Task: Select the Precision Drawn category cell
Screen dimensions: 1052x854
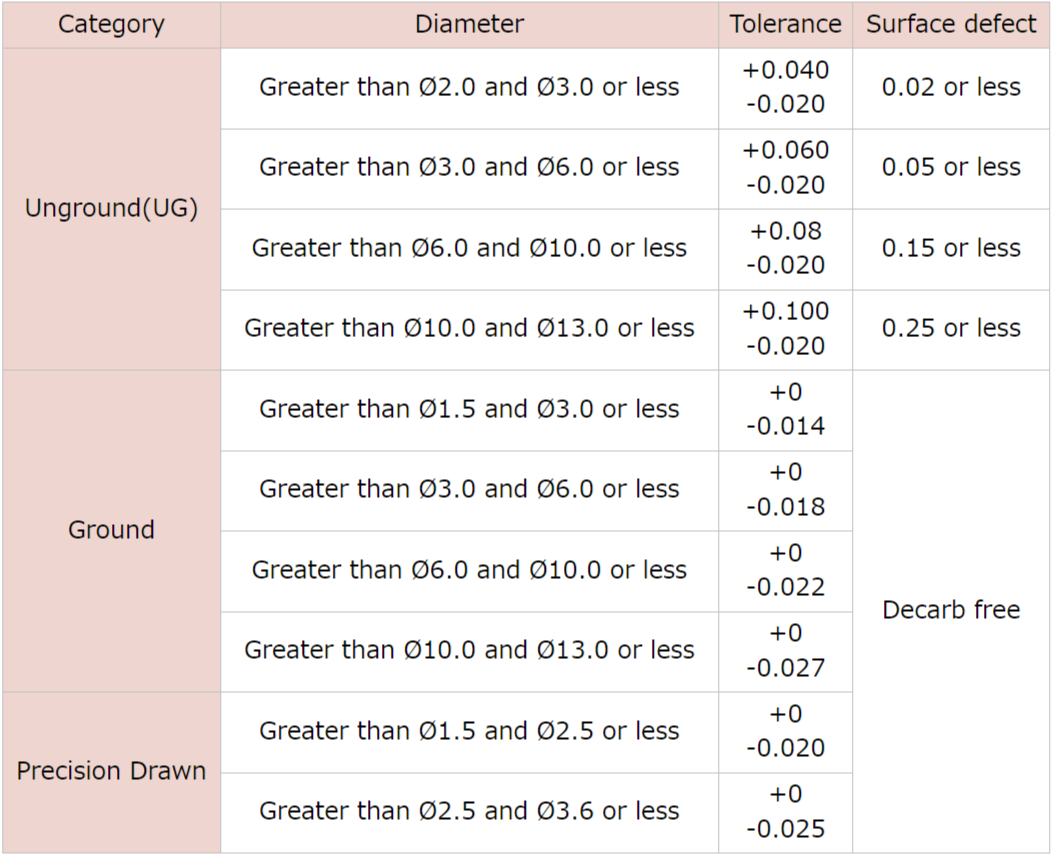Action: (x=111, y=771)
